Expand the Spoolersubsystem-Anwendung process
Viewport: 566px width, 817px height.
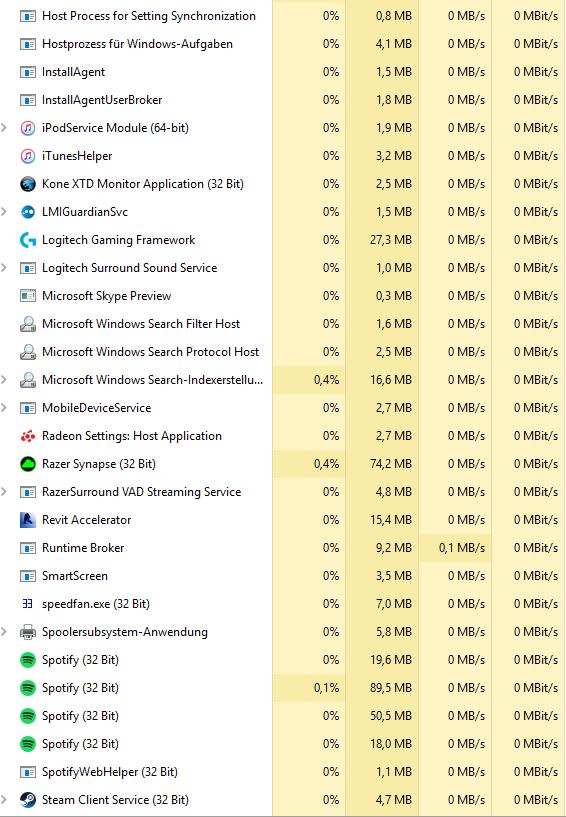point(4,632)
